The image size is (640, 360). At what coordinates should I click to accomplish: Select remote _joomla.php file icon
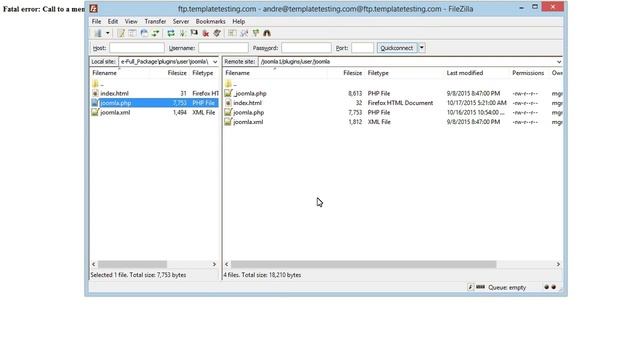[x=228, y=93]
